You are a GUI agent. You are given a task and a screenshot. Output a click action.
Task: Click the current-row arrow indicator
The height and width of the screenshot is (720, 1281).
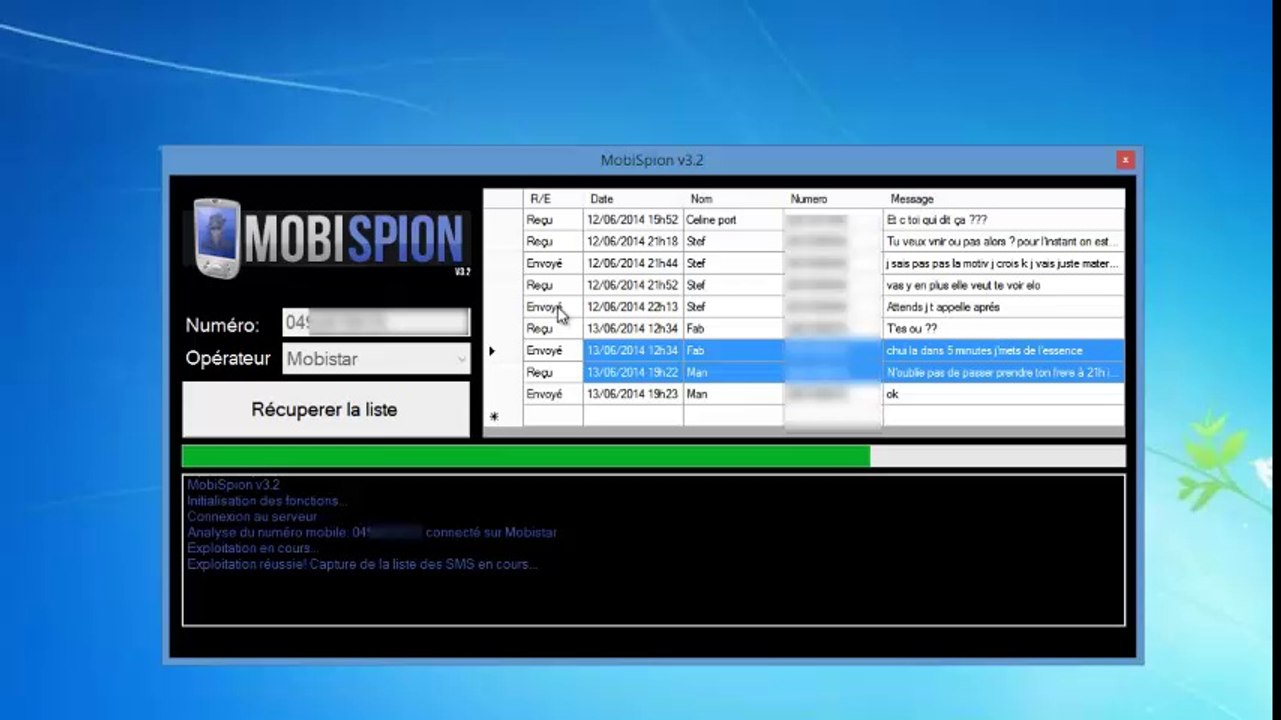[x=492, y=351]
